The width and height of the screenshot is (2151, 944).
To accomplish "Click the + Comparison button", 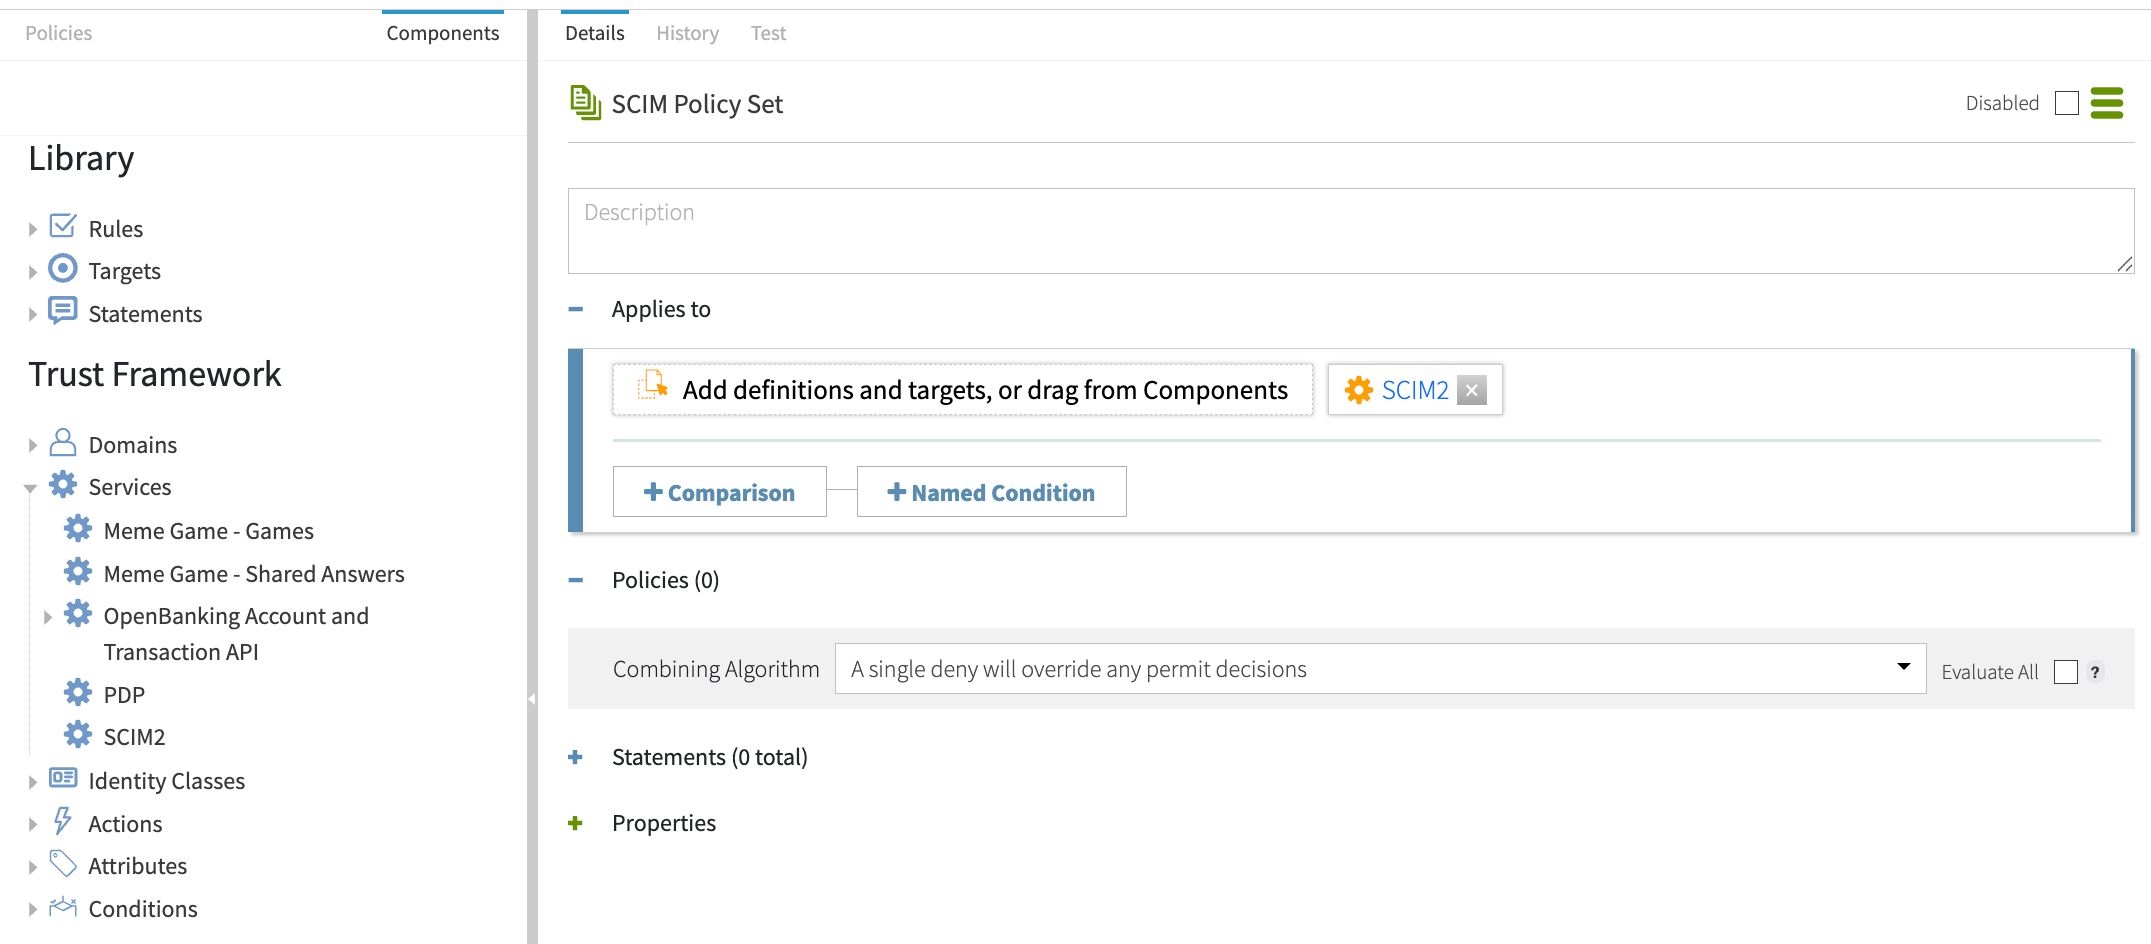I will coord(719,492).
